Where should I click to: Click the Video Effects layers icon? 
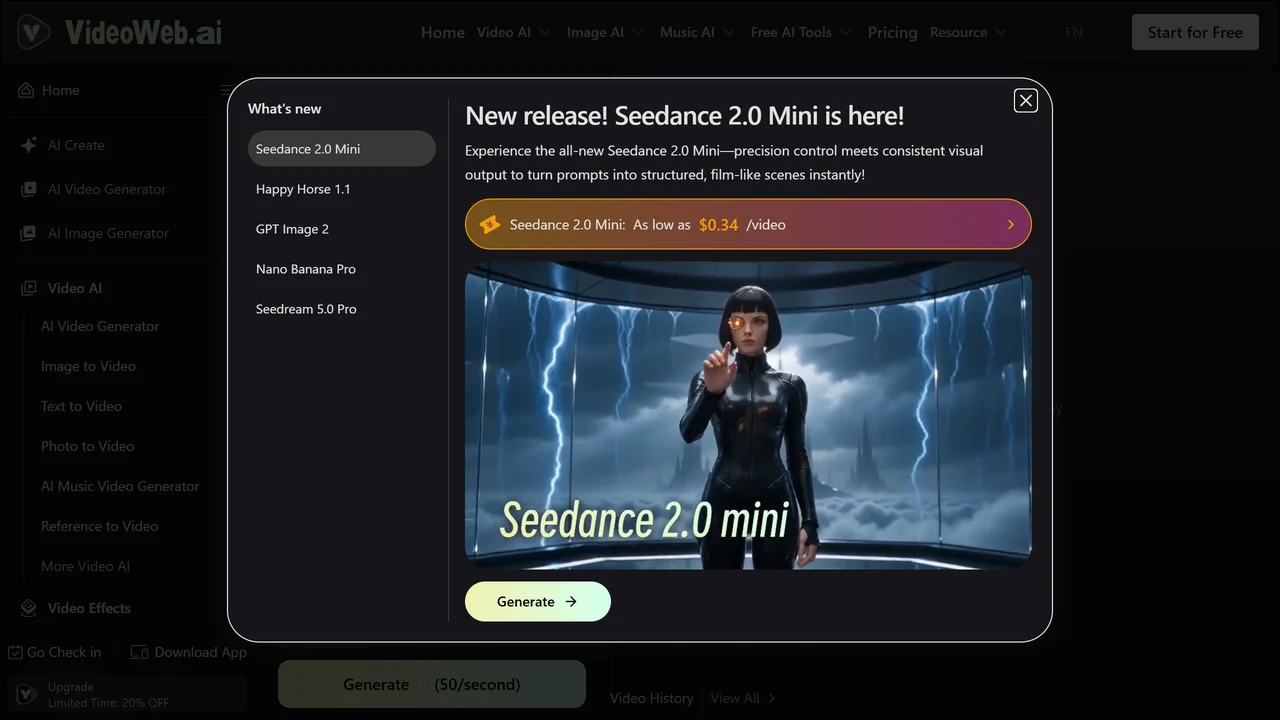pyautogui.click(x=29, y=608)
